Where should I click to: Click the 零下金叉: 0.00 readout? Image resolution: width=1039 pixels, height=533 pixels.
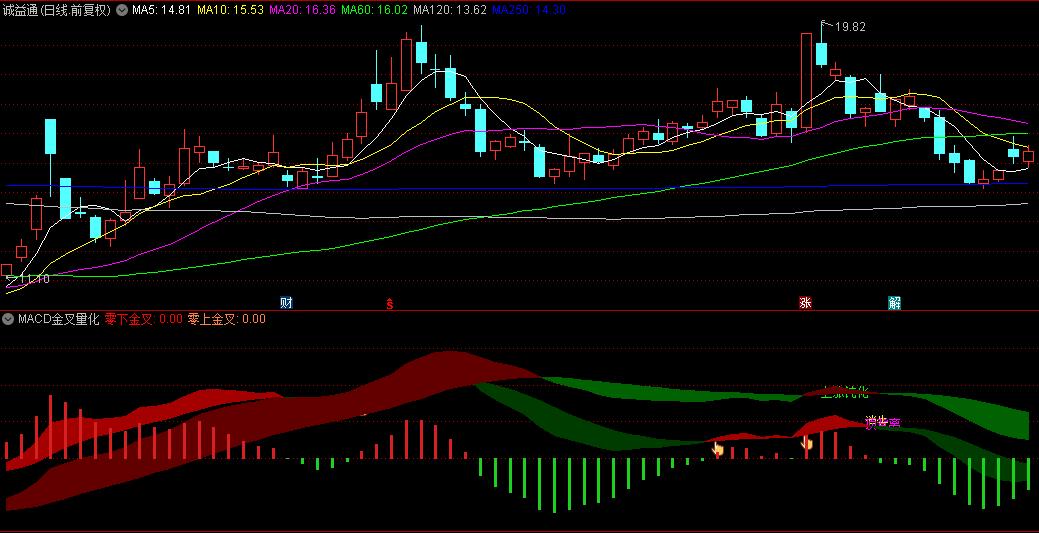(144, 319)
